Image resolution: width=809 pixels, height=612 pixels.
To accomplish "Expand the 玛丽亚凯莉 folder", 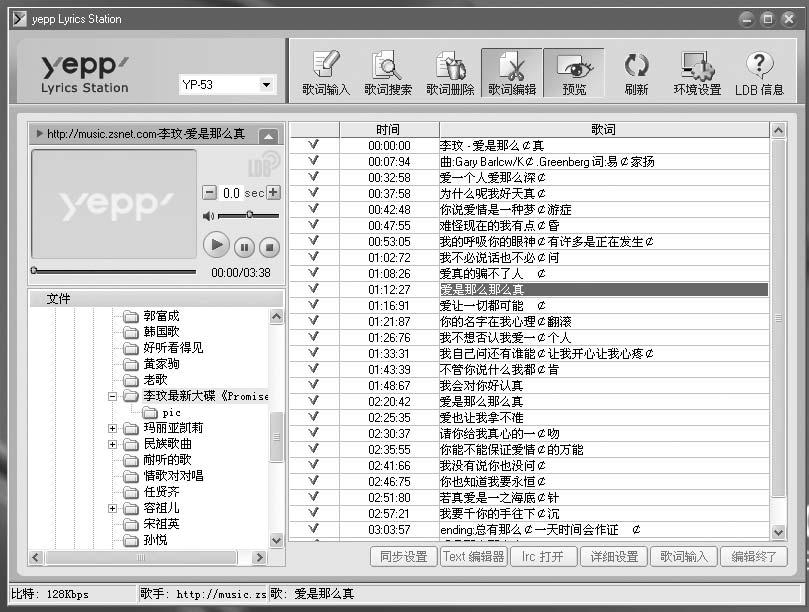I will [x=112, y=428].
